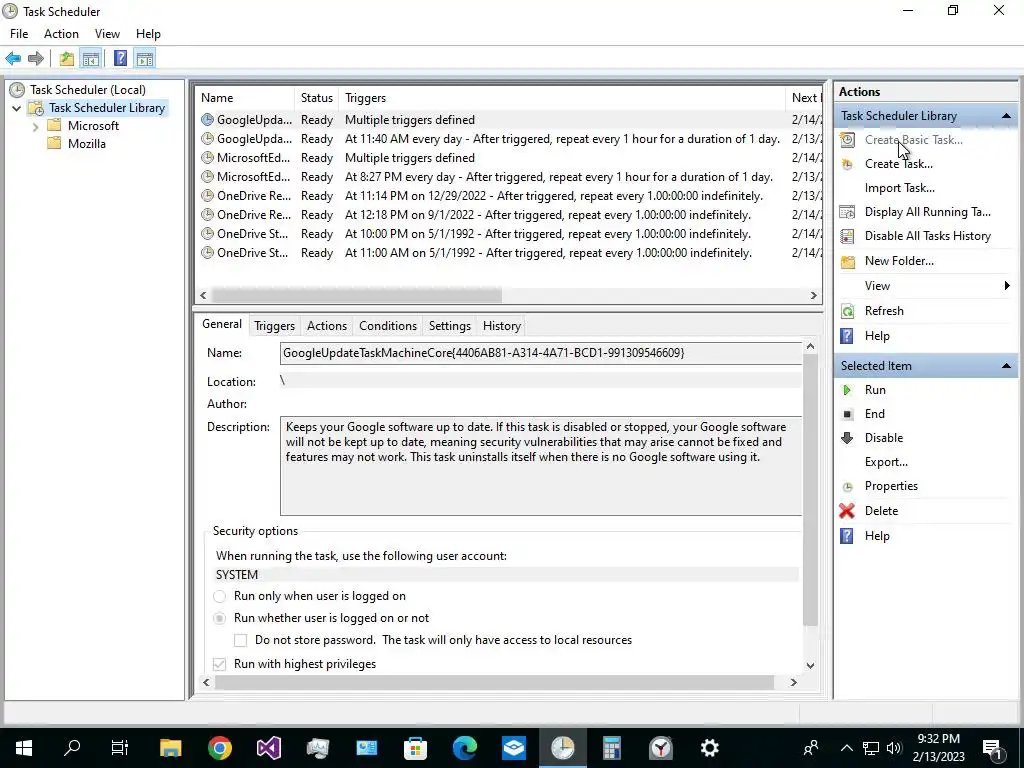Open Microsoft Edge from the taskbar
1024x768 pixels.
[x=464, y=748]
